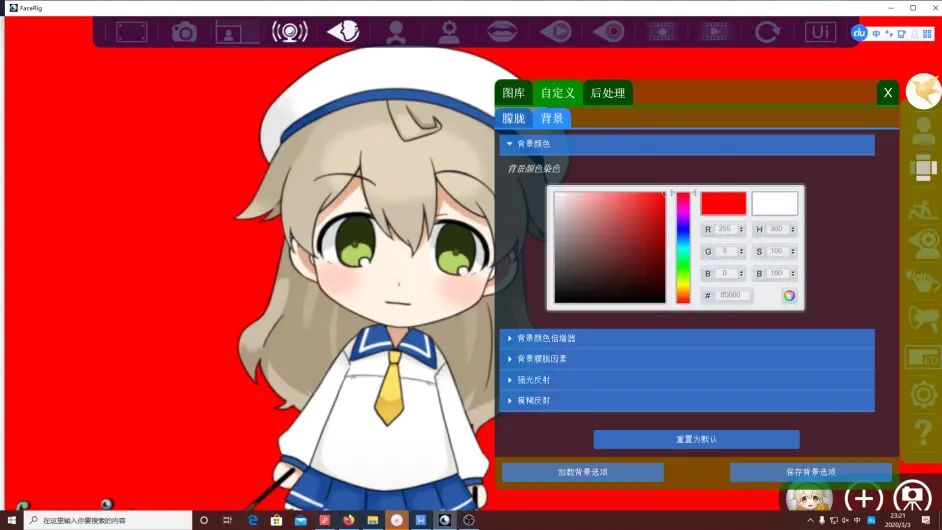Image resolution: width=942 pixels, height=530 pixels.
Task: Toggle the webcam picture-in-picture icon
Action: (x=237, y=32)
